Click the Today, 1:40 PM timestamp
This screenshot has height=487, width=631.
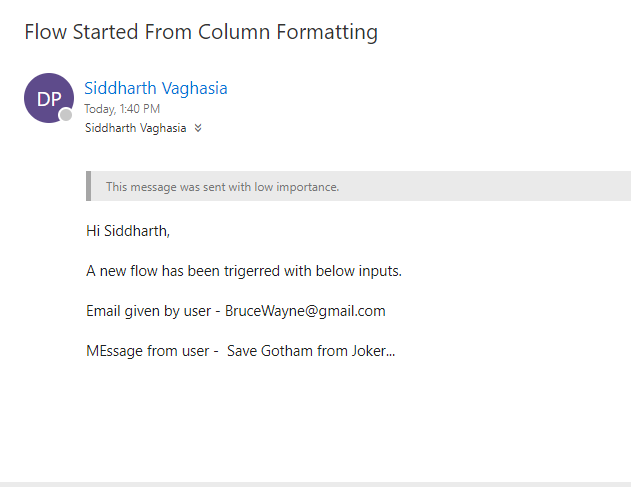tap(122, 109)
